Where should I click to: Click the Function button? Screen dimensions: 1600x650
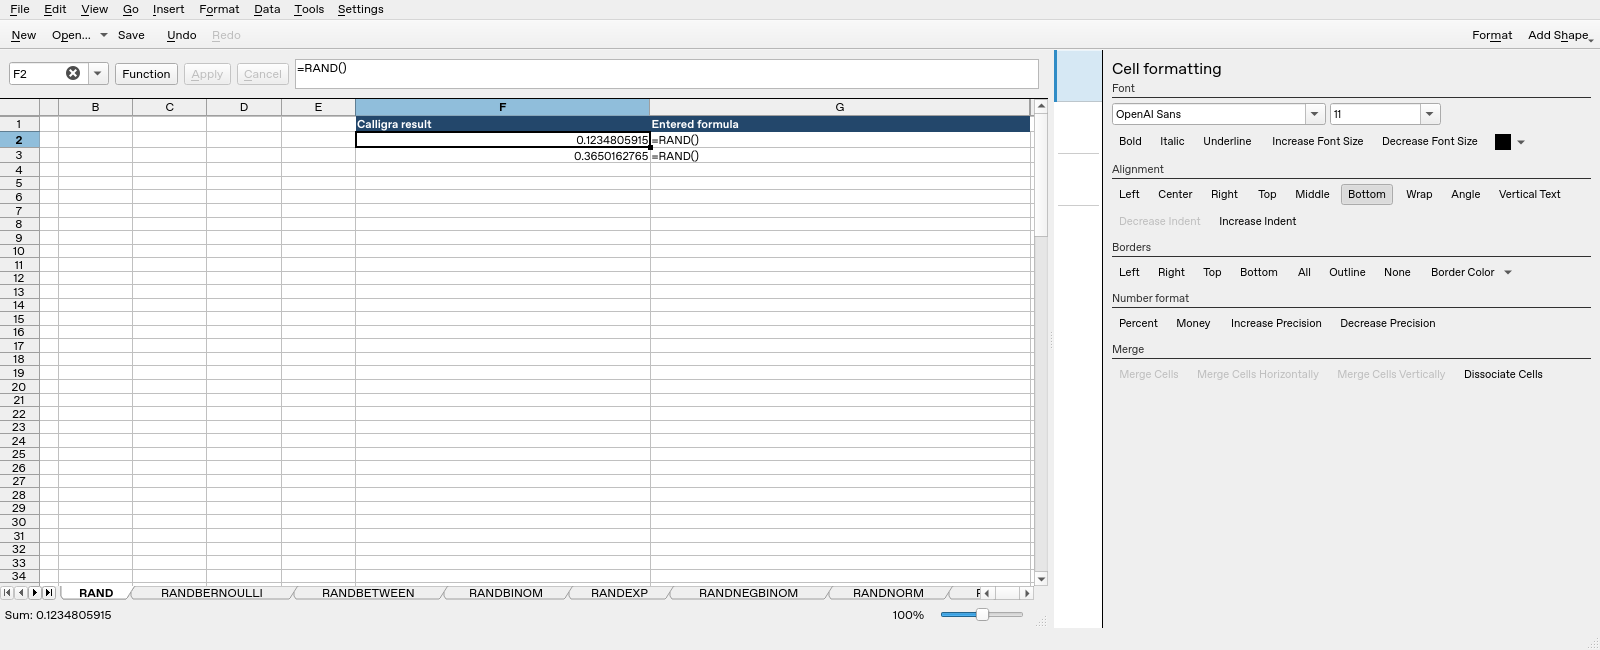[146, 74]
